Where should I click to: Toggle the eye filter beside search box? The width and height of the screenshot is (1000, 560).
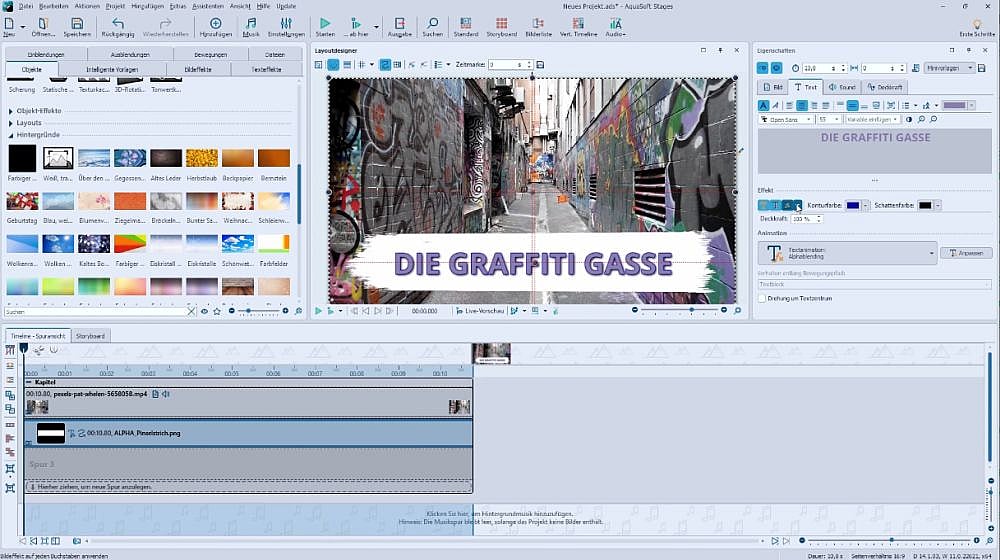(204, 312)
